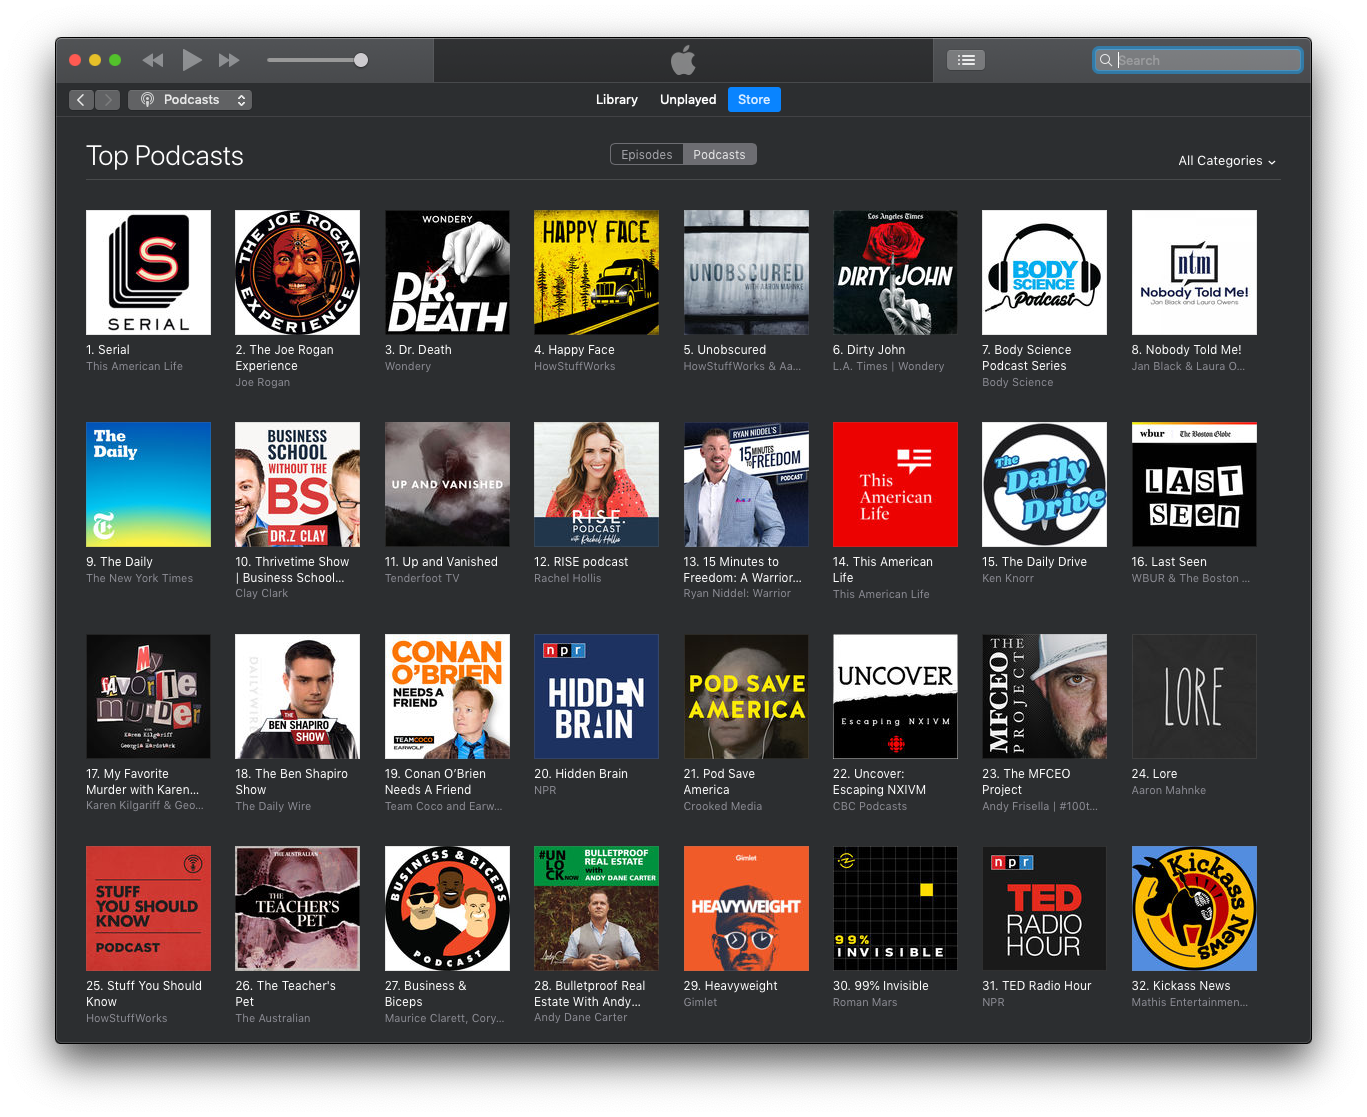The image size is (1367, 1117).
Task: Open the Up and Vanished artwork
Action: [x=447, y=484]
